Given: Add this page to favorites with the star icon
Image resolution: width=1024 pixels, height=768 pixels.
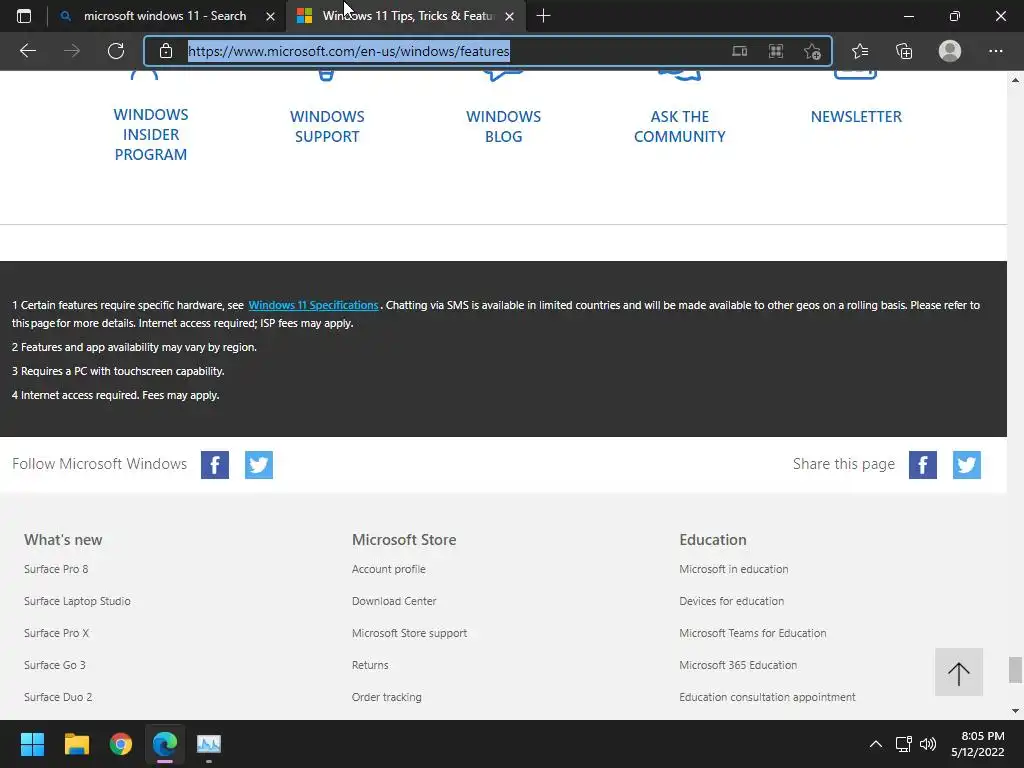Looking at the screenshot, I should pos(812,51).
